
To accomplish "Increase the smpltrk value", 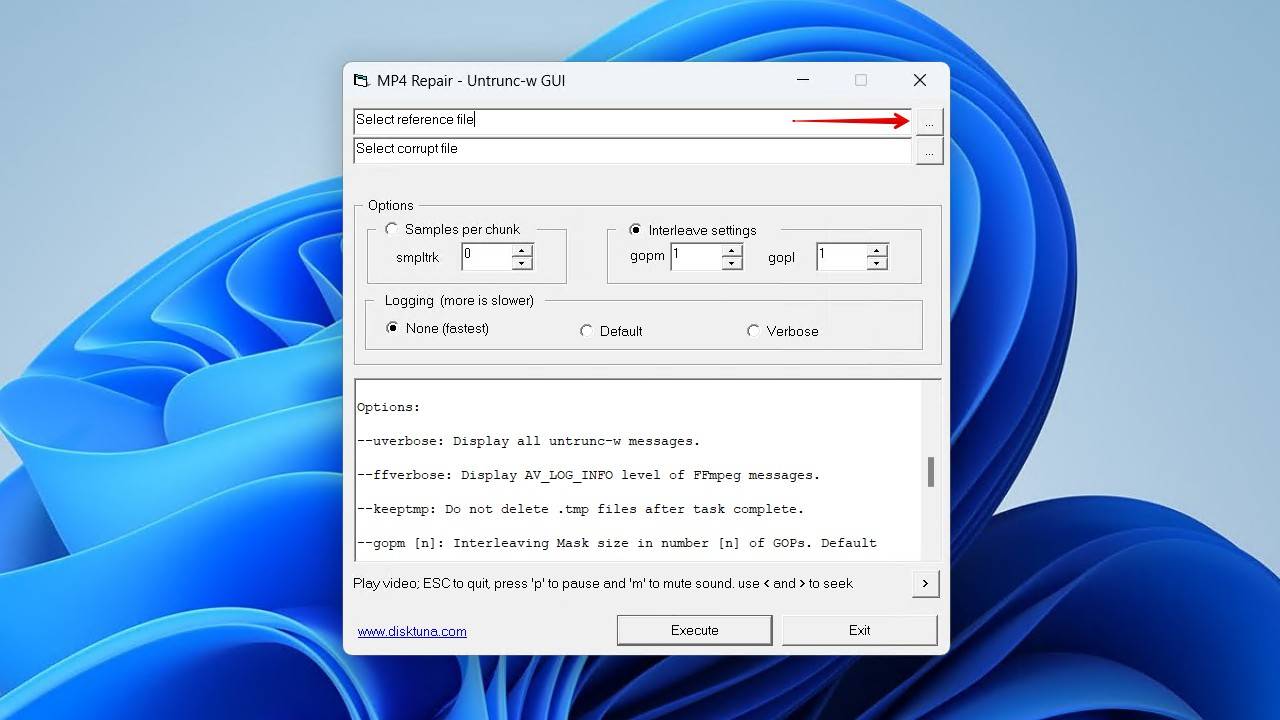I will tap(522, 250).
